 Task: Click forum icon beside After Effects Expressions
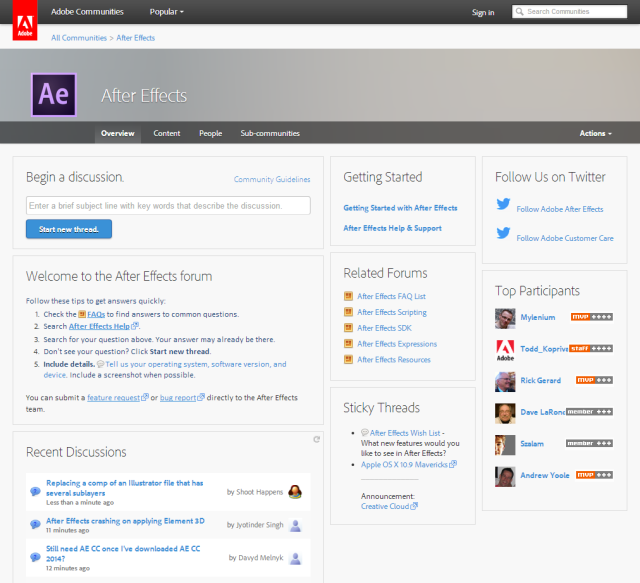(x=348, y=343)
